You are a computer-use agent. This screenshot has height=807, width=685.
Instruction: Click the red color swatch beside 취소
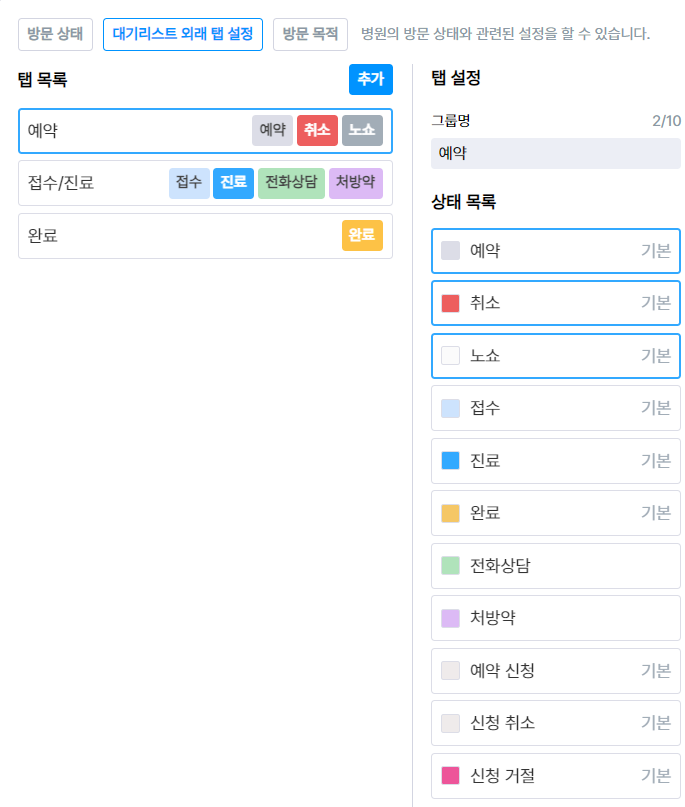click(450, 303)
